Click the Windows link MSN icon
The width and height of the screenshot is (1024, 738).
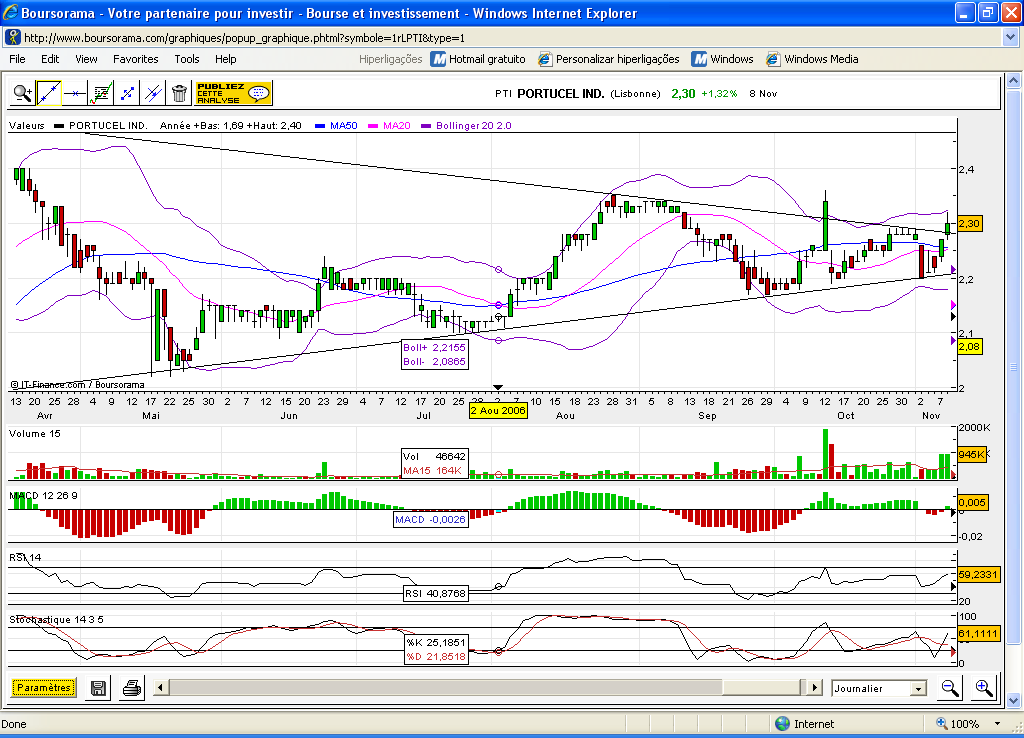[x=699, y=59]
